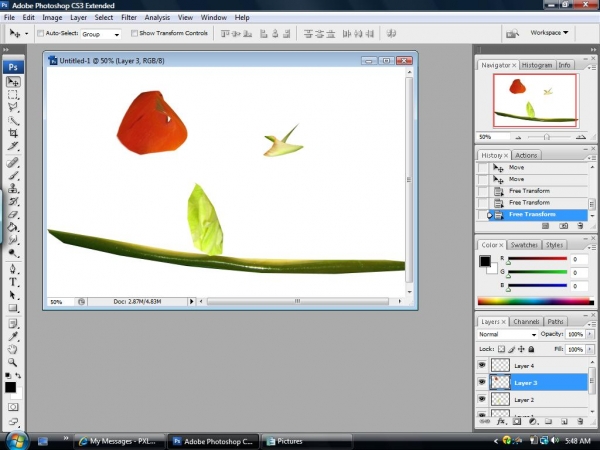
Task: Switch to the Histogram tab
Action: 537,65
